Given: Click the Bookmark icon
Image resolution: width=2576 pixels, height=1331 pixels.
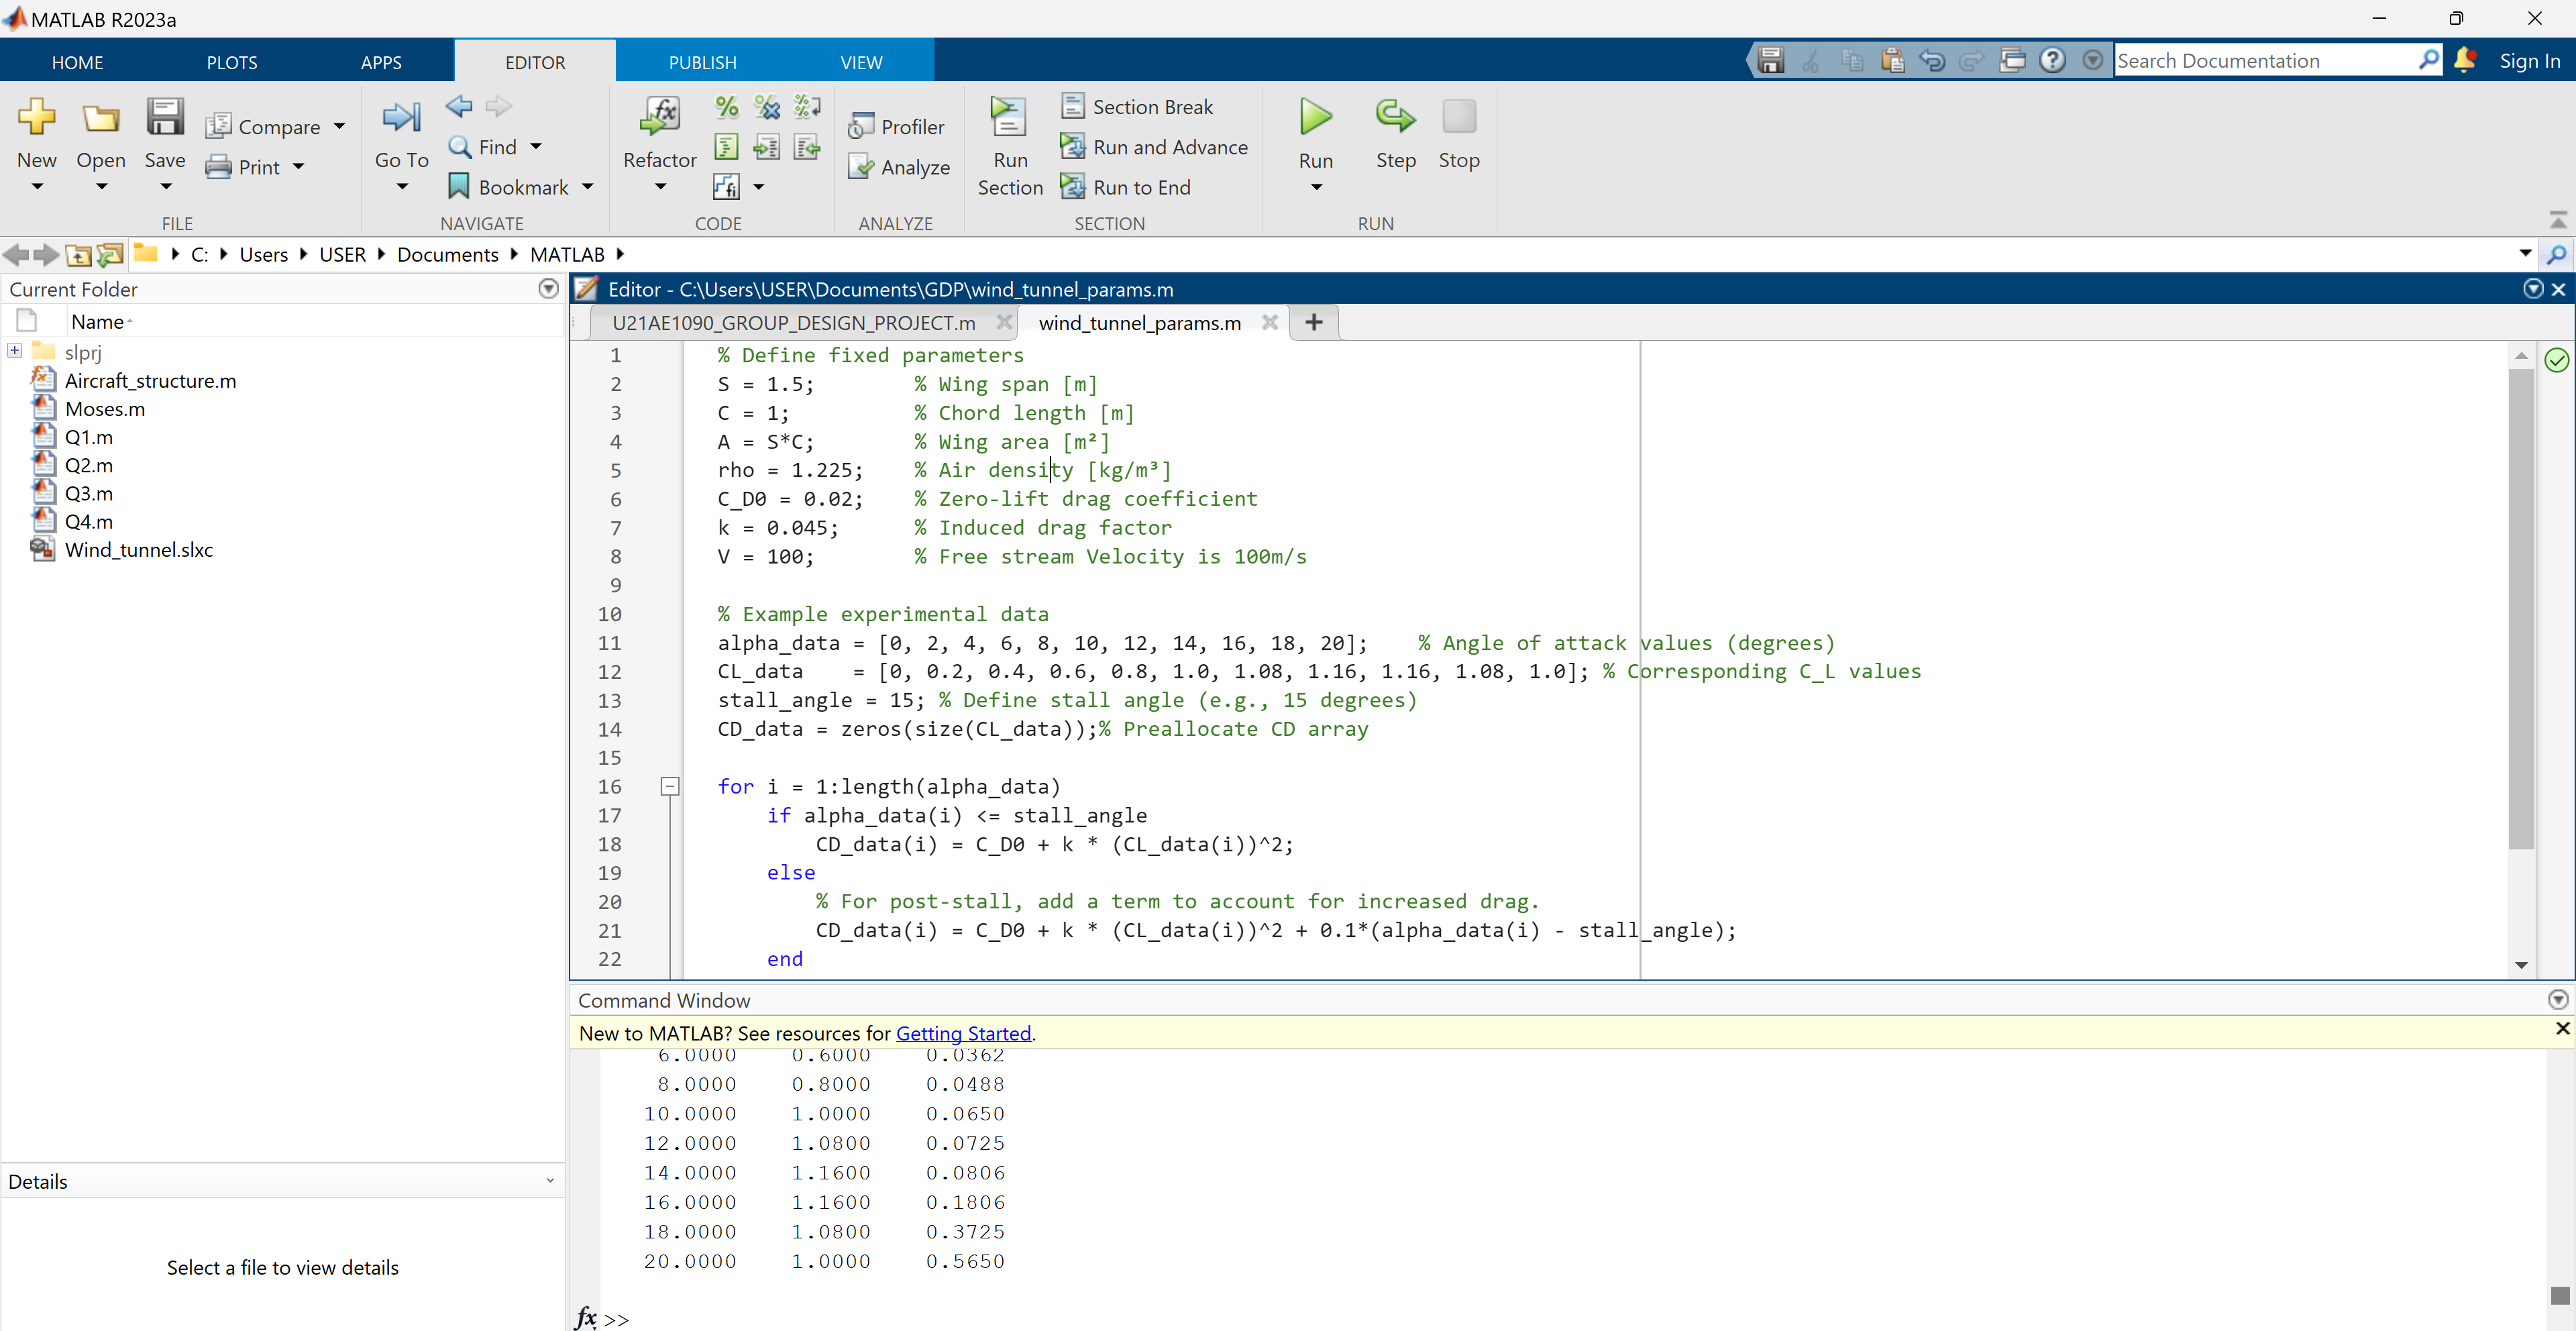Looking at the screenshot, I should tap(459, 187).
